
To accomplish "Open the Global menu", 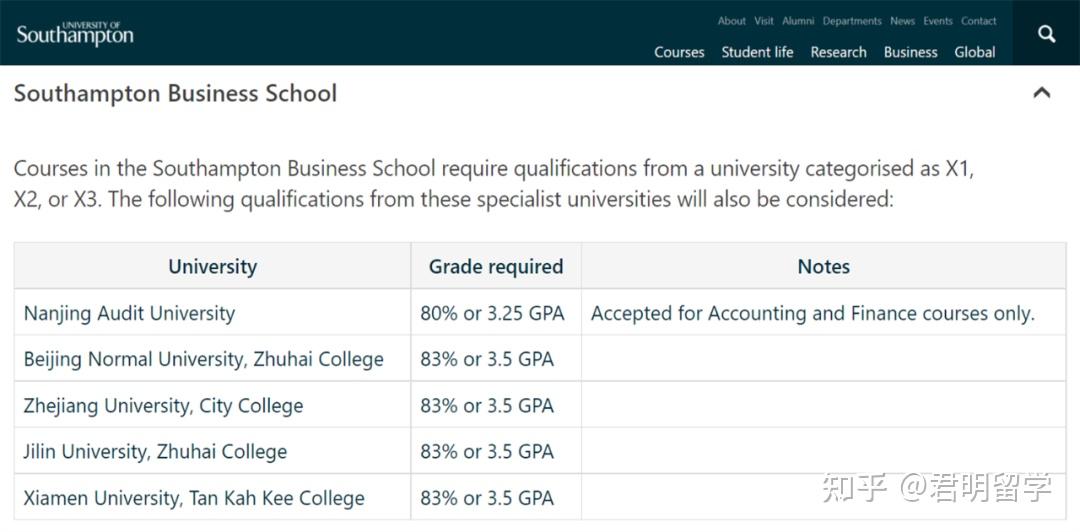I will point(974,52).
